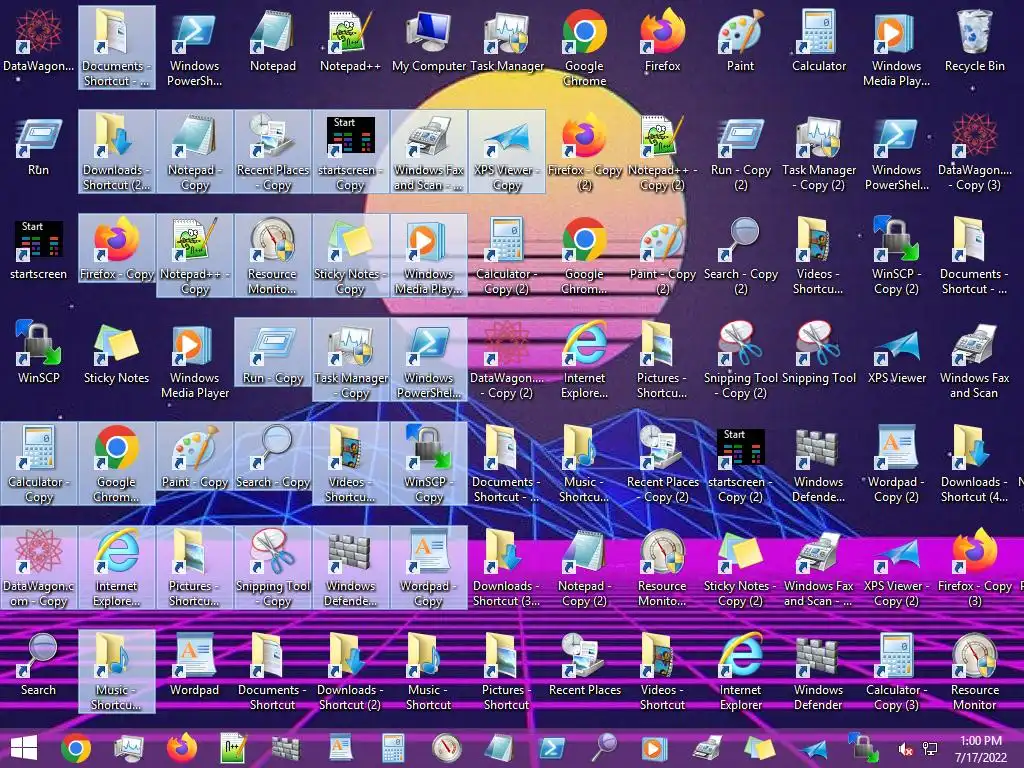Select the startscreen desktop shortcut
The width and height of the screenshot is (1024, 768).
click(38, 251)
